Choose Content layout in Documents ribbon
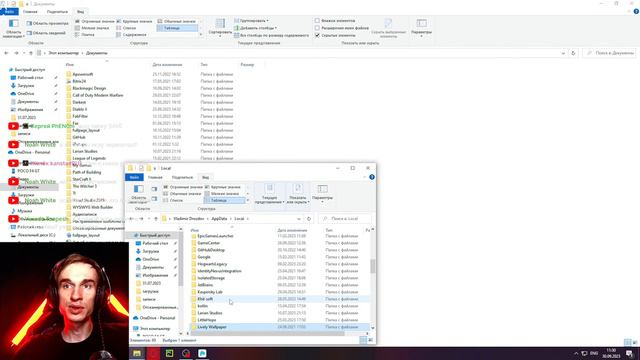 tap(131, 35)
